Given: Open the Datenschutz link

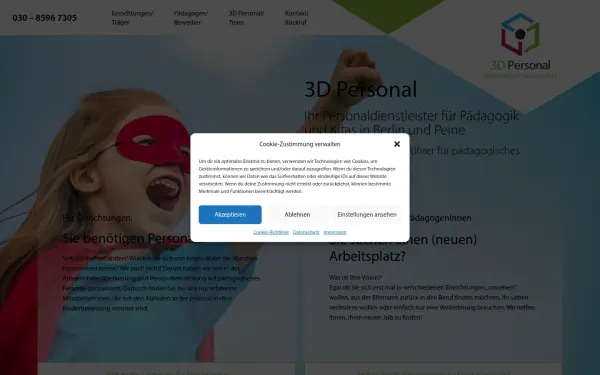Looking at the screenshot, I should [306, 232].
